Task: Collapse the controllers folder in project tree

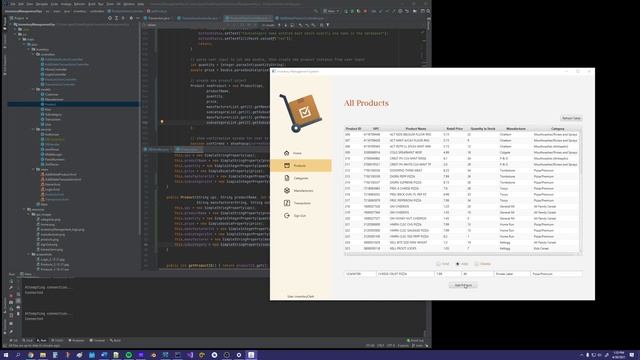Action: (x=33, y=54)
